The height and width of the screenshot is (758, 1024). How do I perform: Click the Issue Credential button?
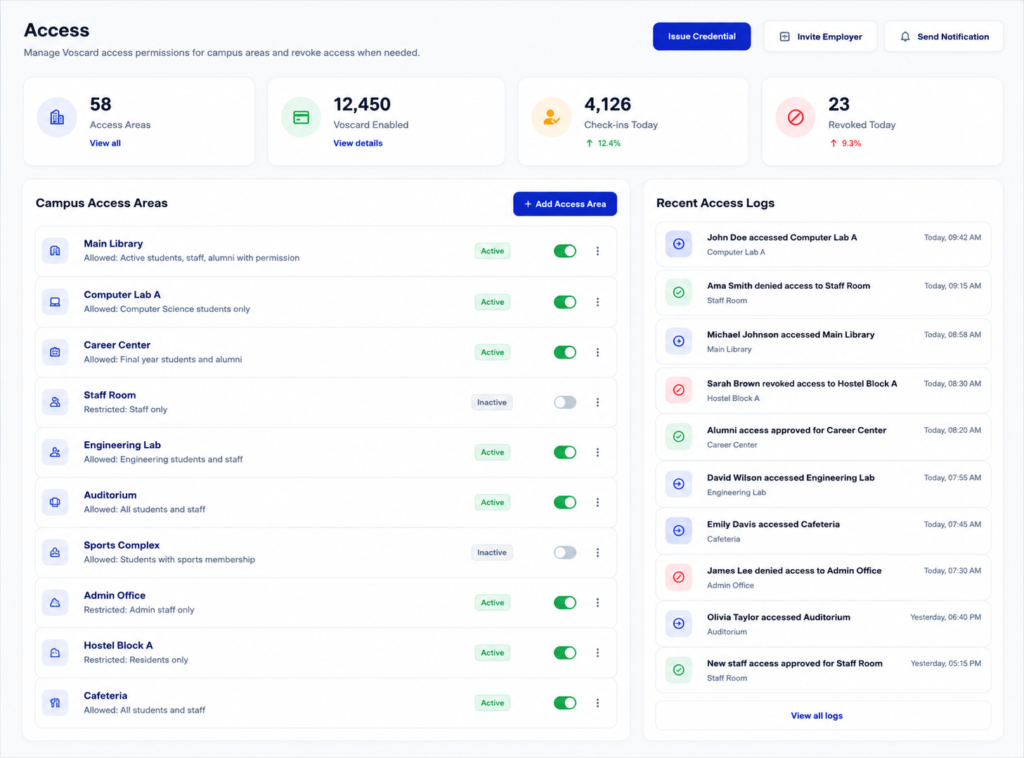(701, 37)
